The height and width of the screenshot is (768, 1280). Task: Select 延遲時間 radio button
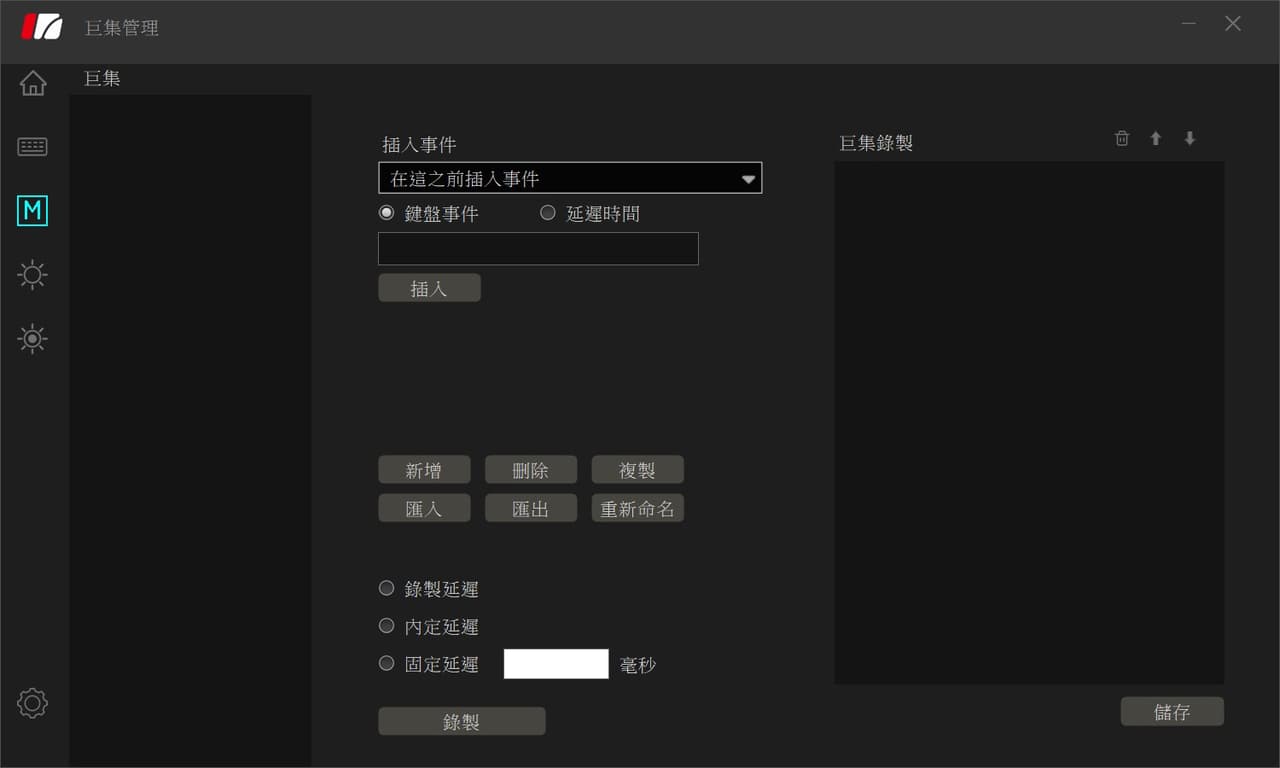[x=548, y=212]
